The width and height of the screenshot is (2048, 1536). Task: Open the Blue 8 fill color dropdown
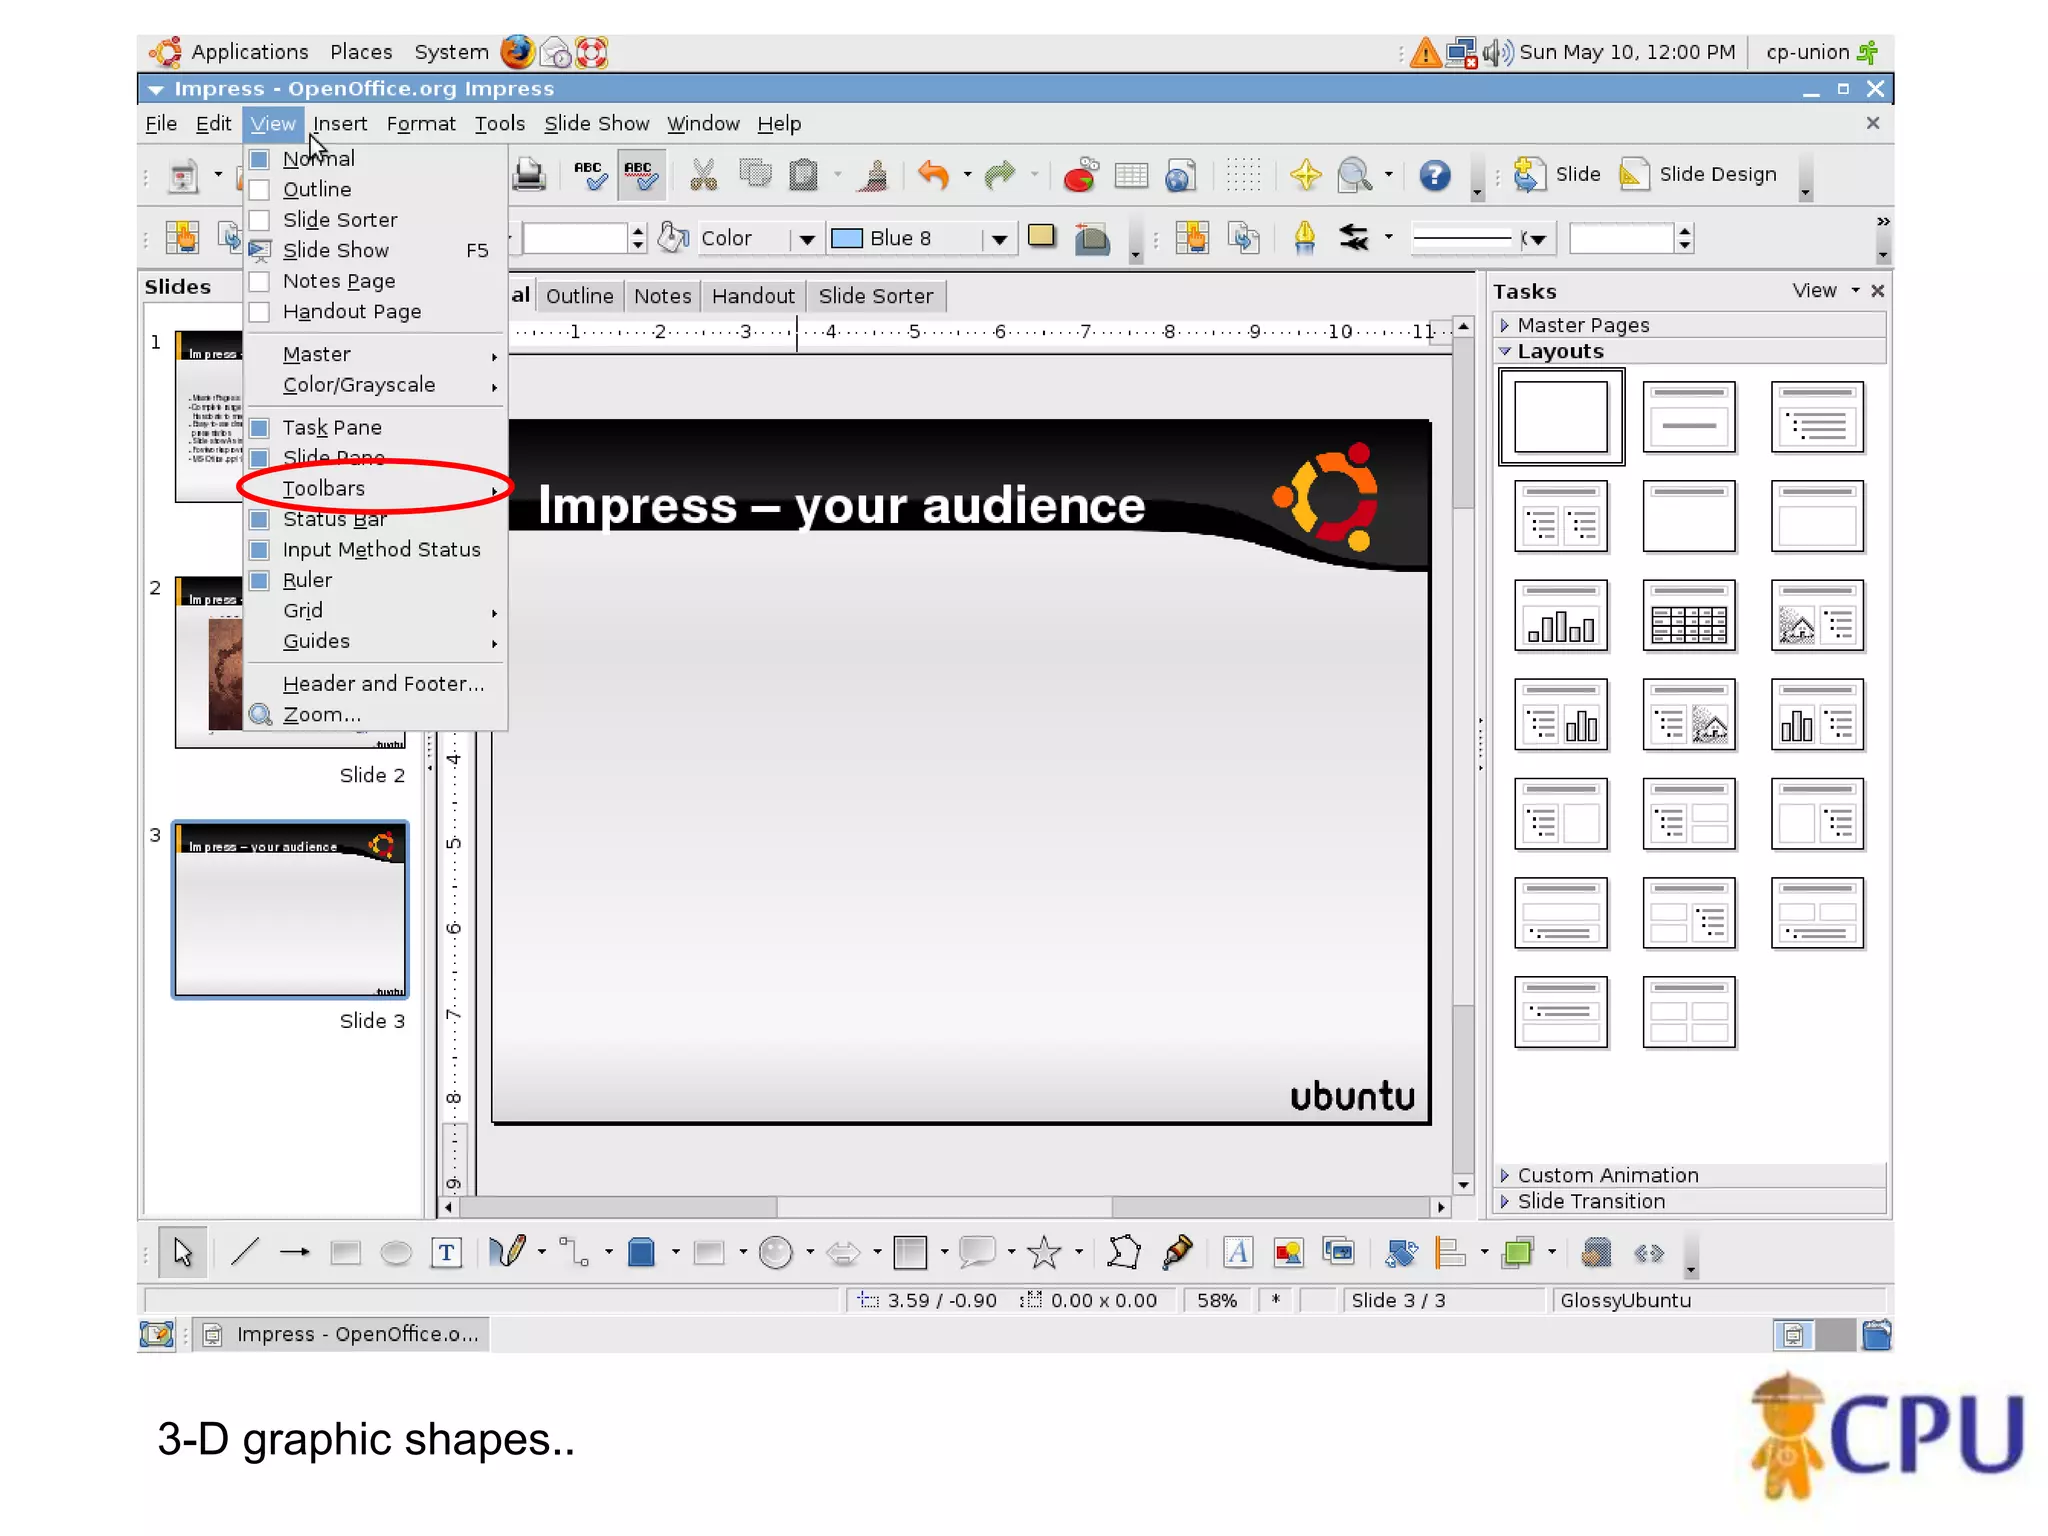(997, 239)
